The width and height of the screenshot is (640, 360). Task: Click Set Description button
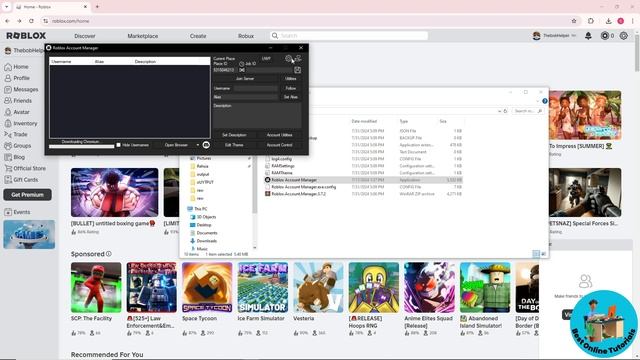coord(234,135)
